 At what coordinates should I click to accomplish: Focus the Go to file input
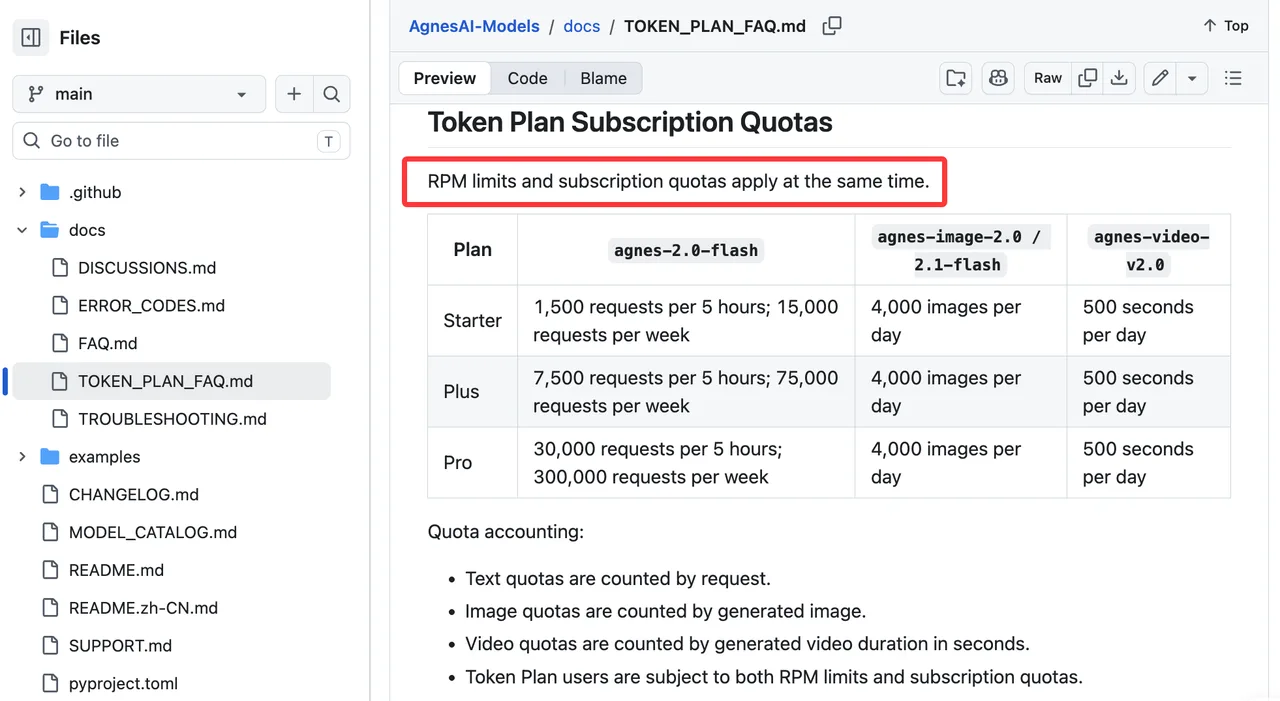(181, 141)
